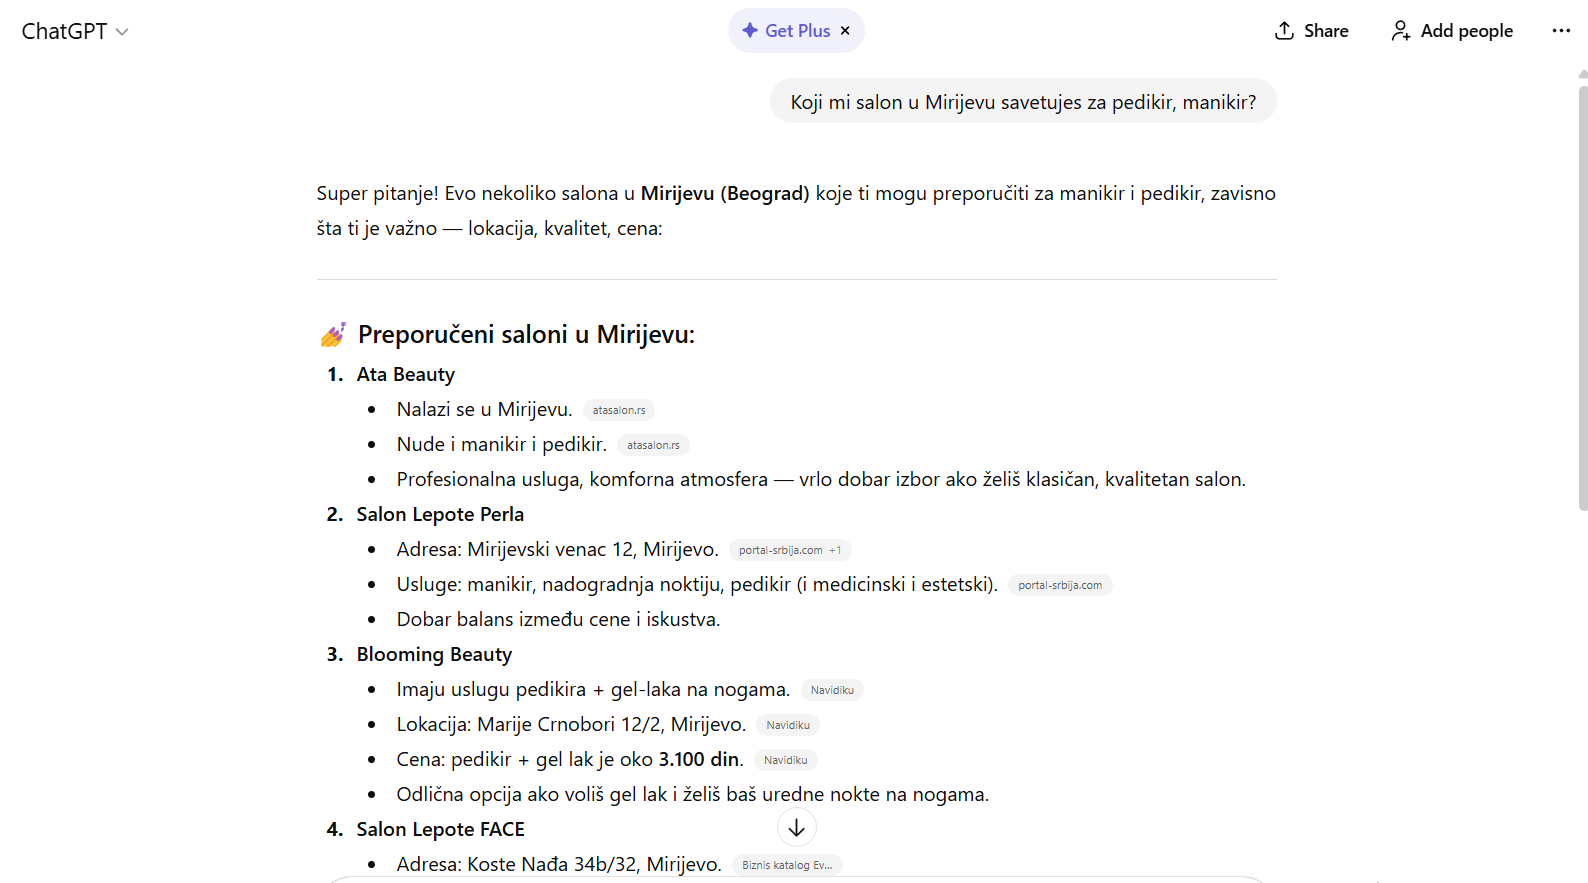The width and height of the screenshot is (1588, 883).
Task: Open atasalon.rs citation after 'Nude i manikir i pedikir'
Action: [x=653, y=445]
